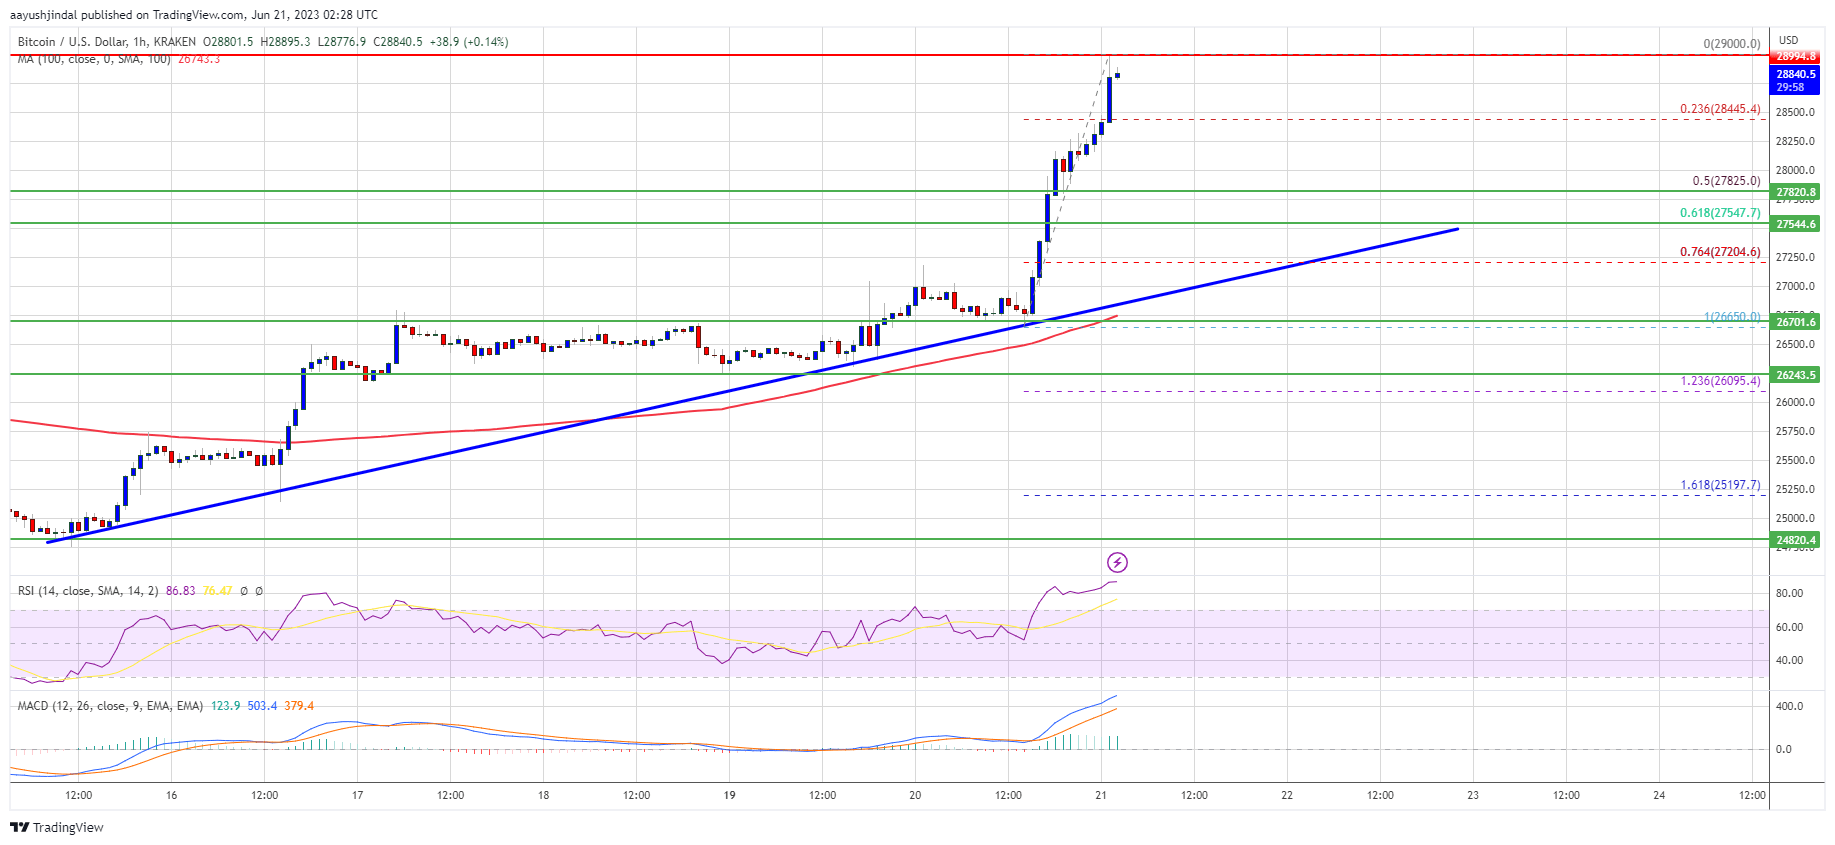Image resolution: width=1835 pixels, height=845 pixels.
Task: Click the date label 20 on time axis
Action: (915, 796)
